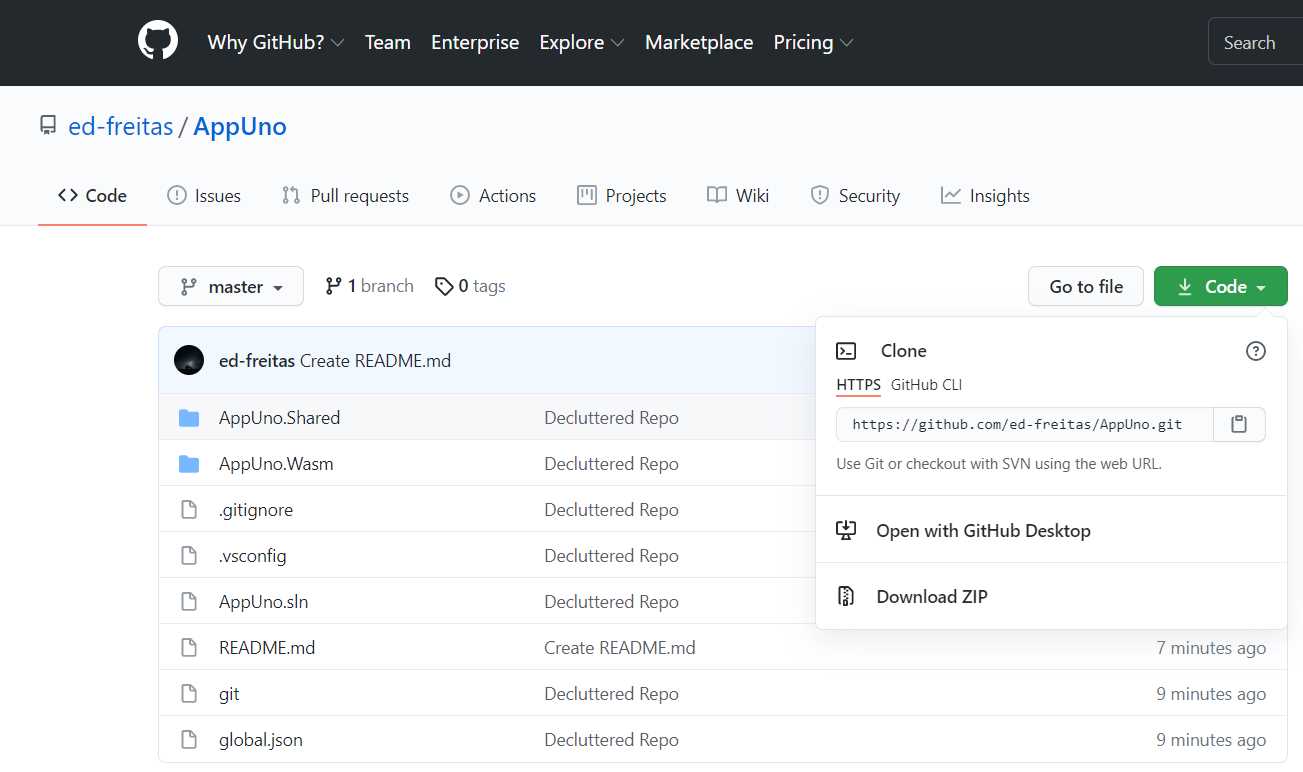The image size is (1303, 772).
Task: Click the Go to file button
Action: 1085,285
